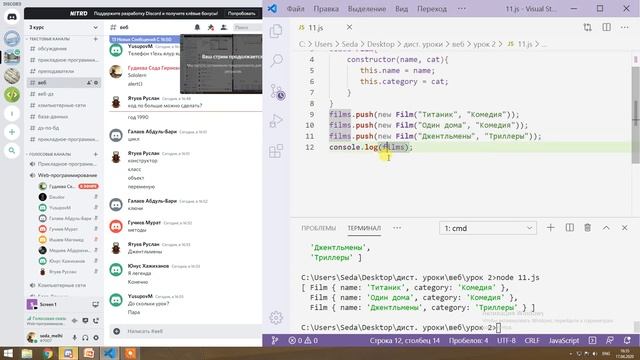640x360 pixels.
Task: Close the 11.js editor tab
Action: 349,27
